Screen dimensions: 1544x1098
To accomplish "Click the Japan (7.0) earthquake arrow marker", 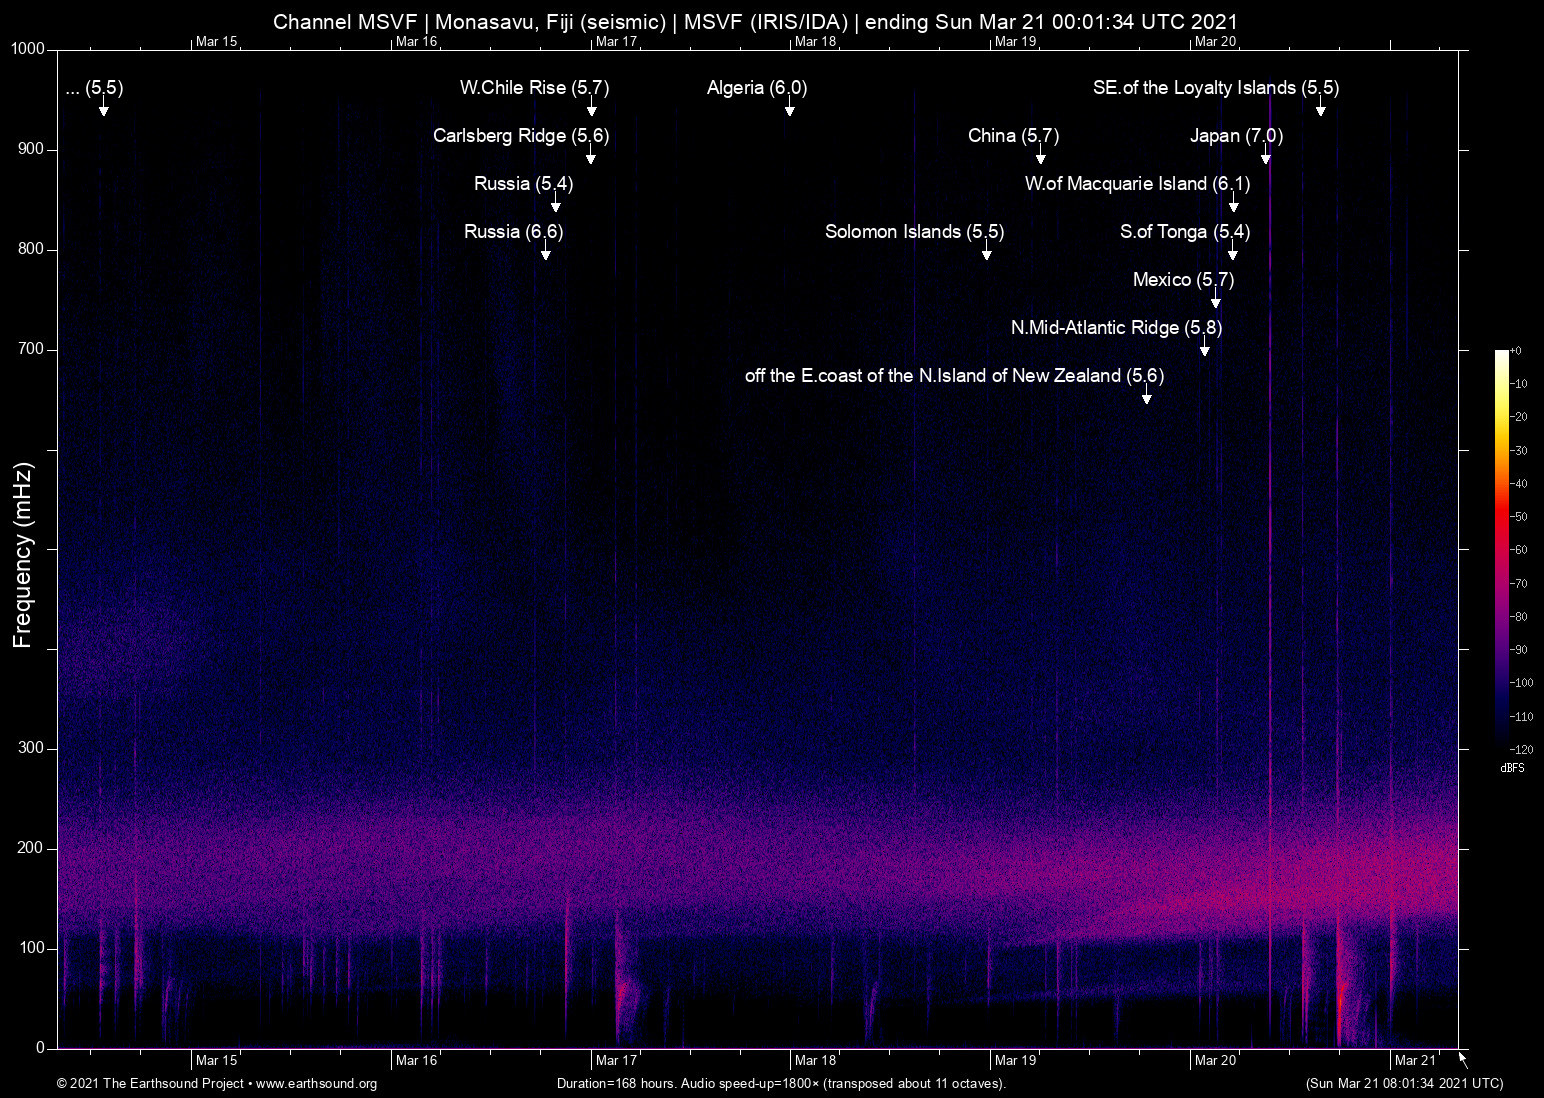I will tap(1267, 158).
